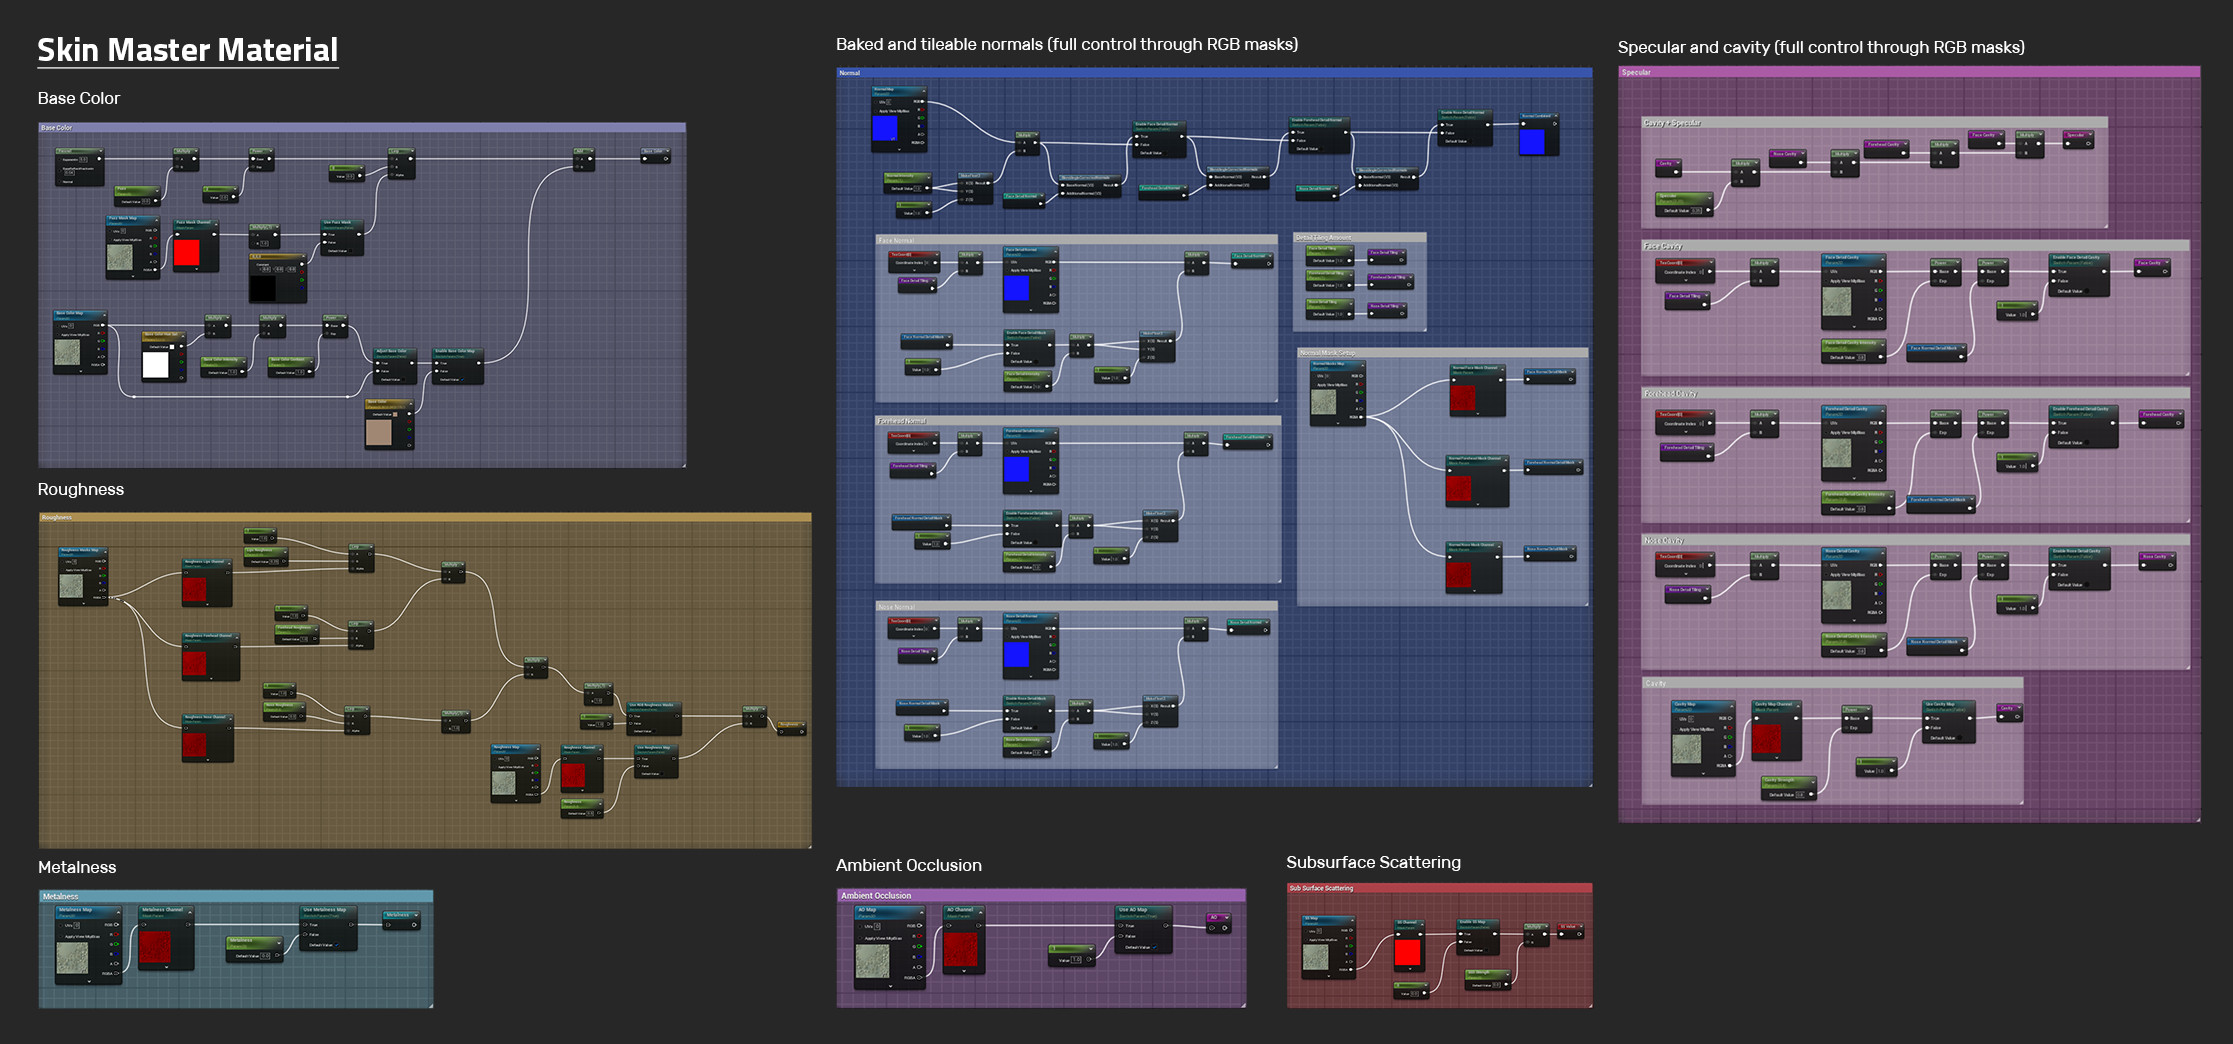Screen dimensions: 2233x1044
Task: Click the AO Map node's green G output pin
Action: [920, 946]
